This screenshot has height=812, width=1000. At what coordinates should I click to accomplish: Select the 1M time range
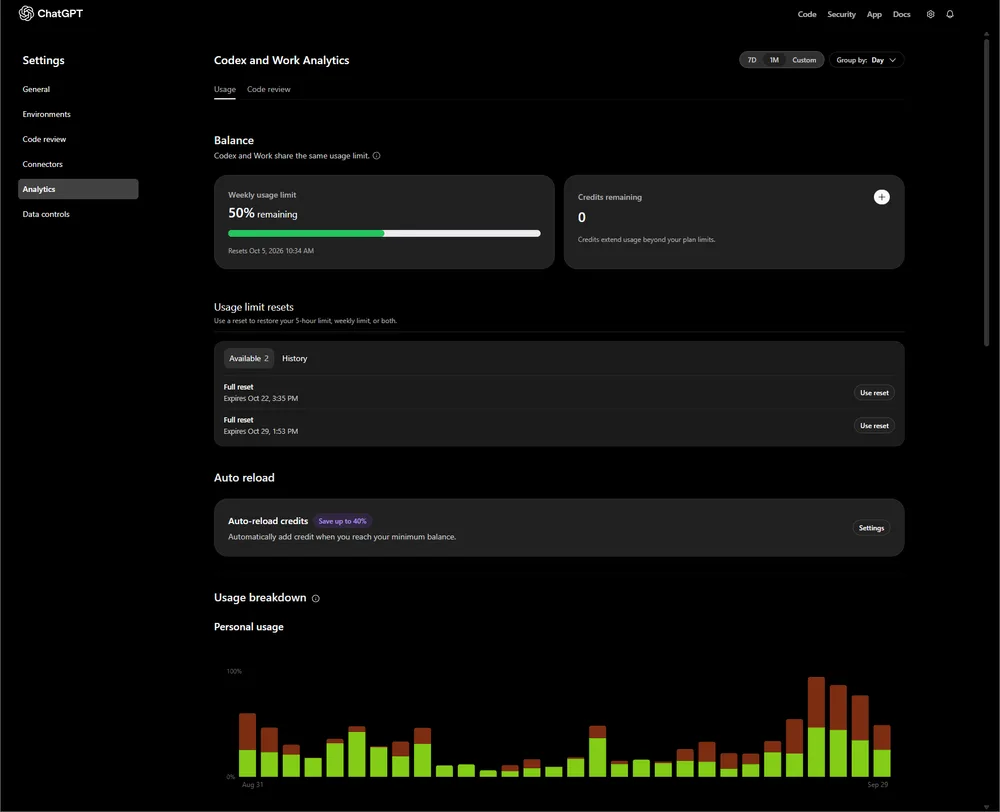tap(774, 60)
